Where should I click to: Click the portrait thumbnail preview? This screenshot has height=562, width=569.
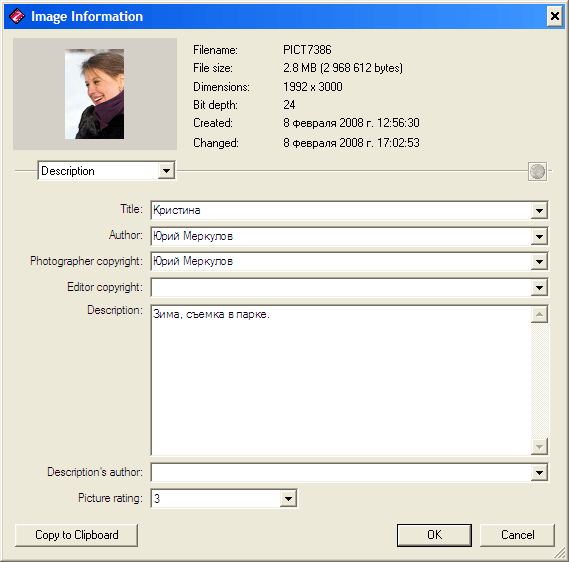(94, 94)
